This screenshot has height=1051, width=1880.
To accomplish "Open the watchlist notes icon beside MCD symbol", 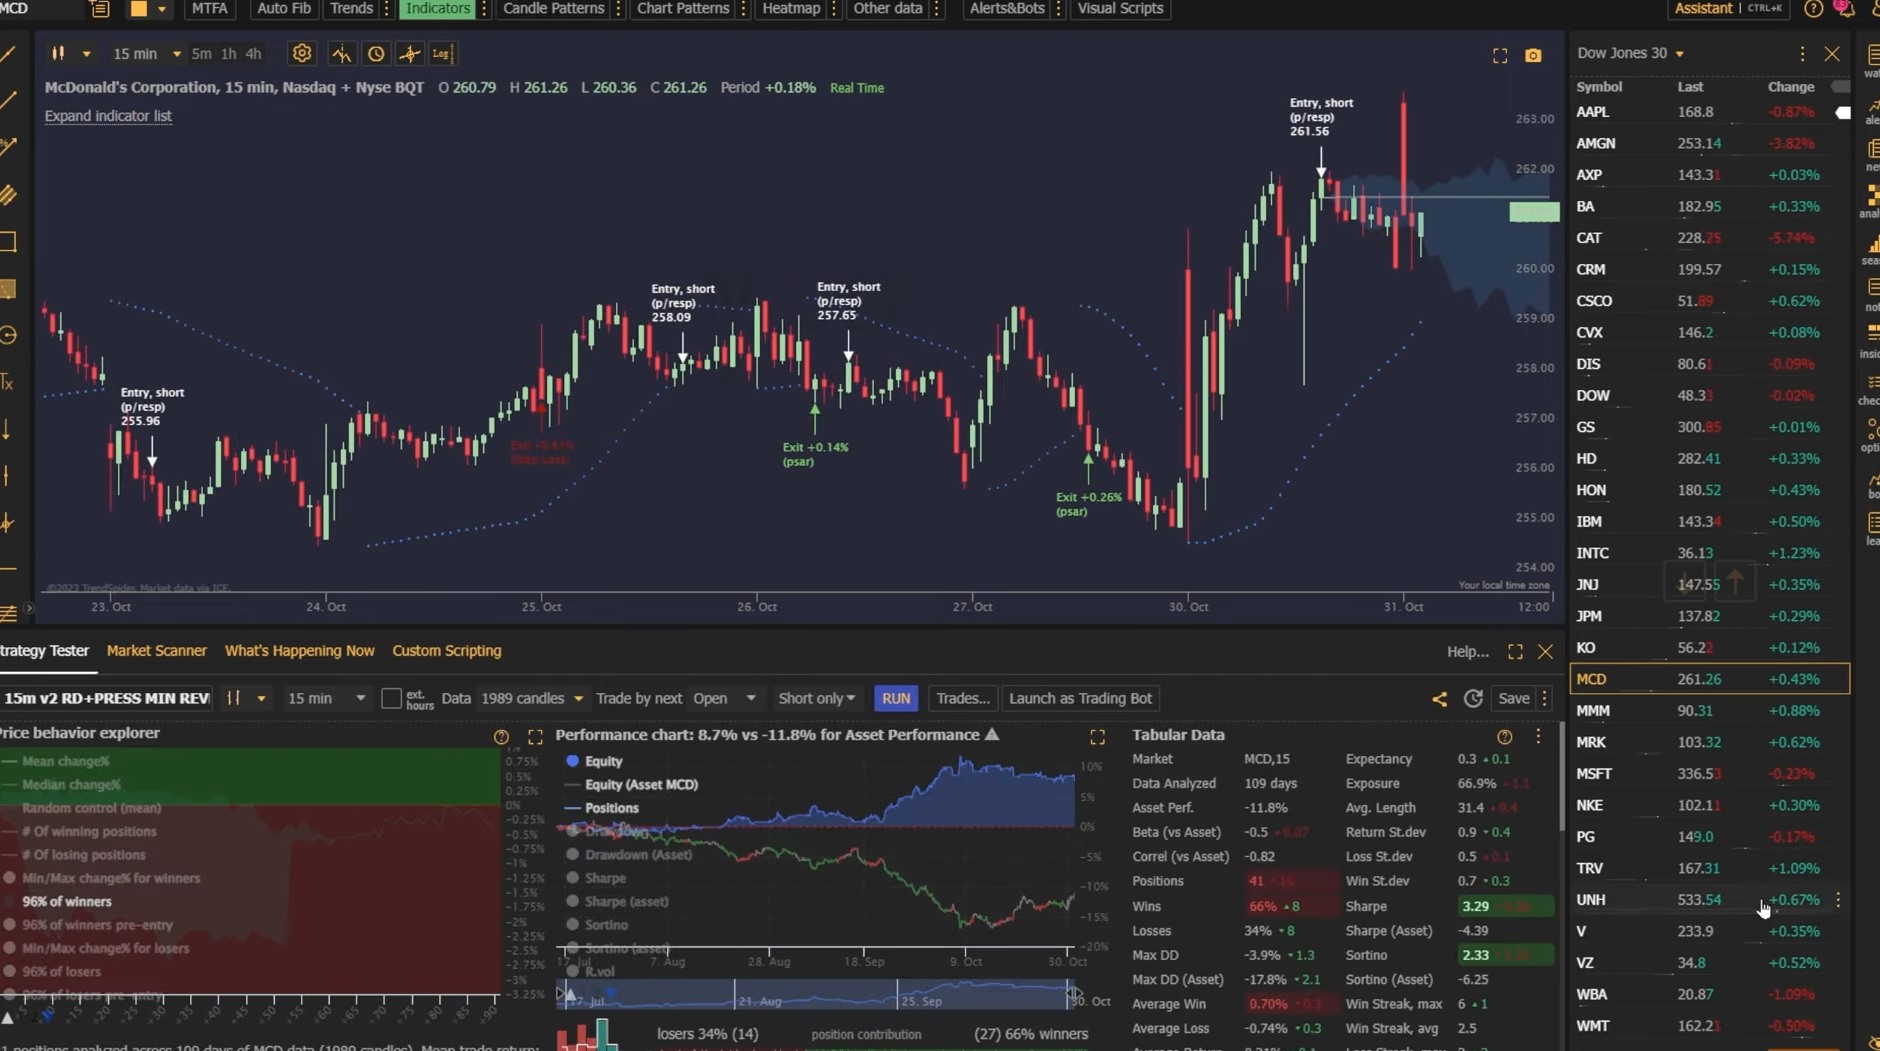I will click(100, 9).
